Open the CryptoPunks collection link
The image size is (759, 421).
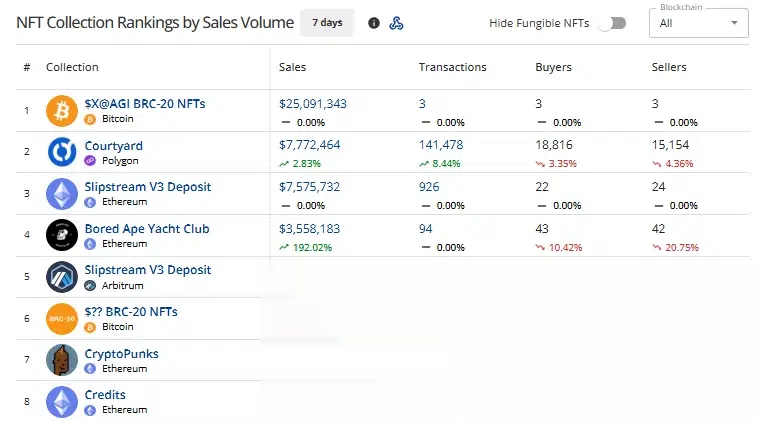click(121, 354)
